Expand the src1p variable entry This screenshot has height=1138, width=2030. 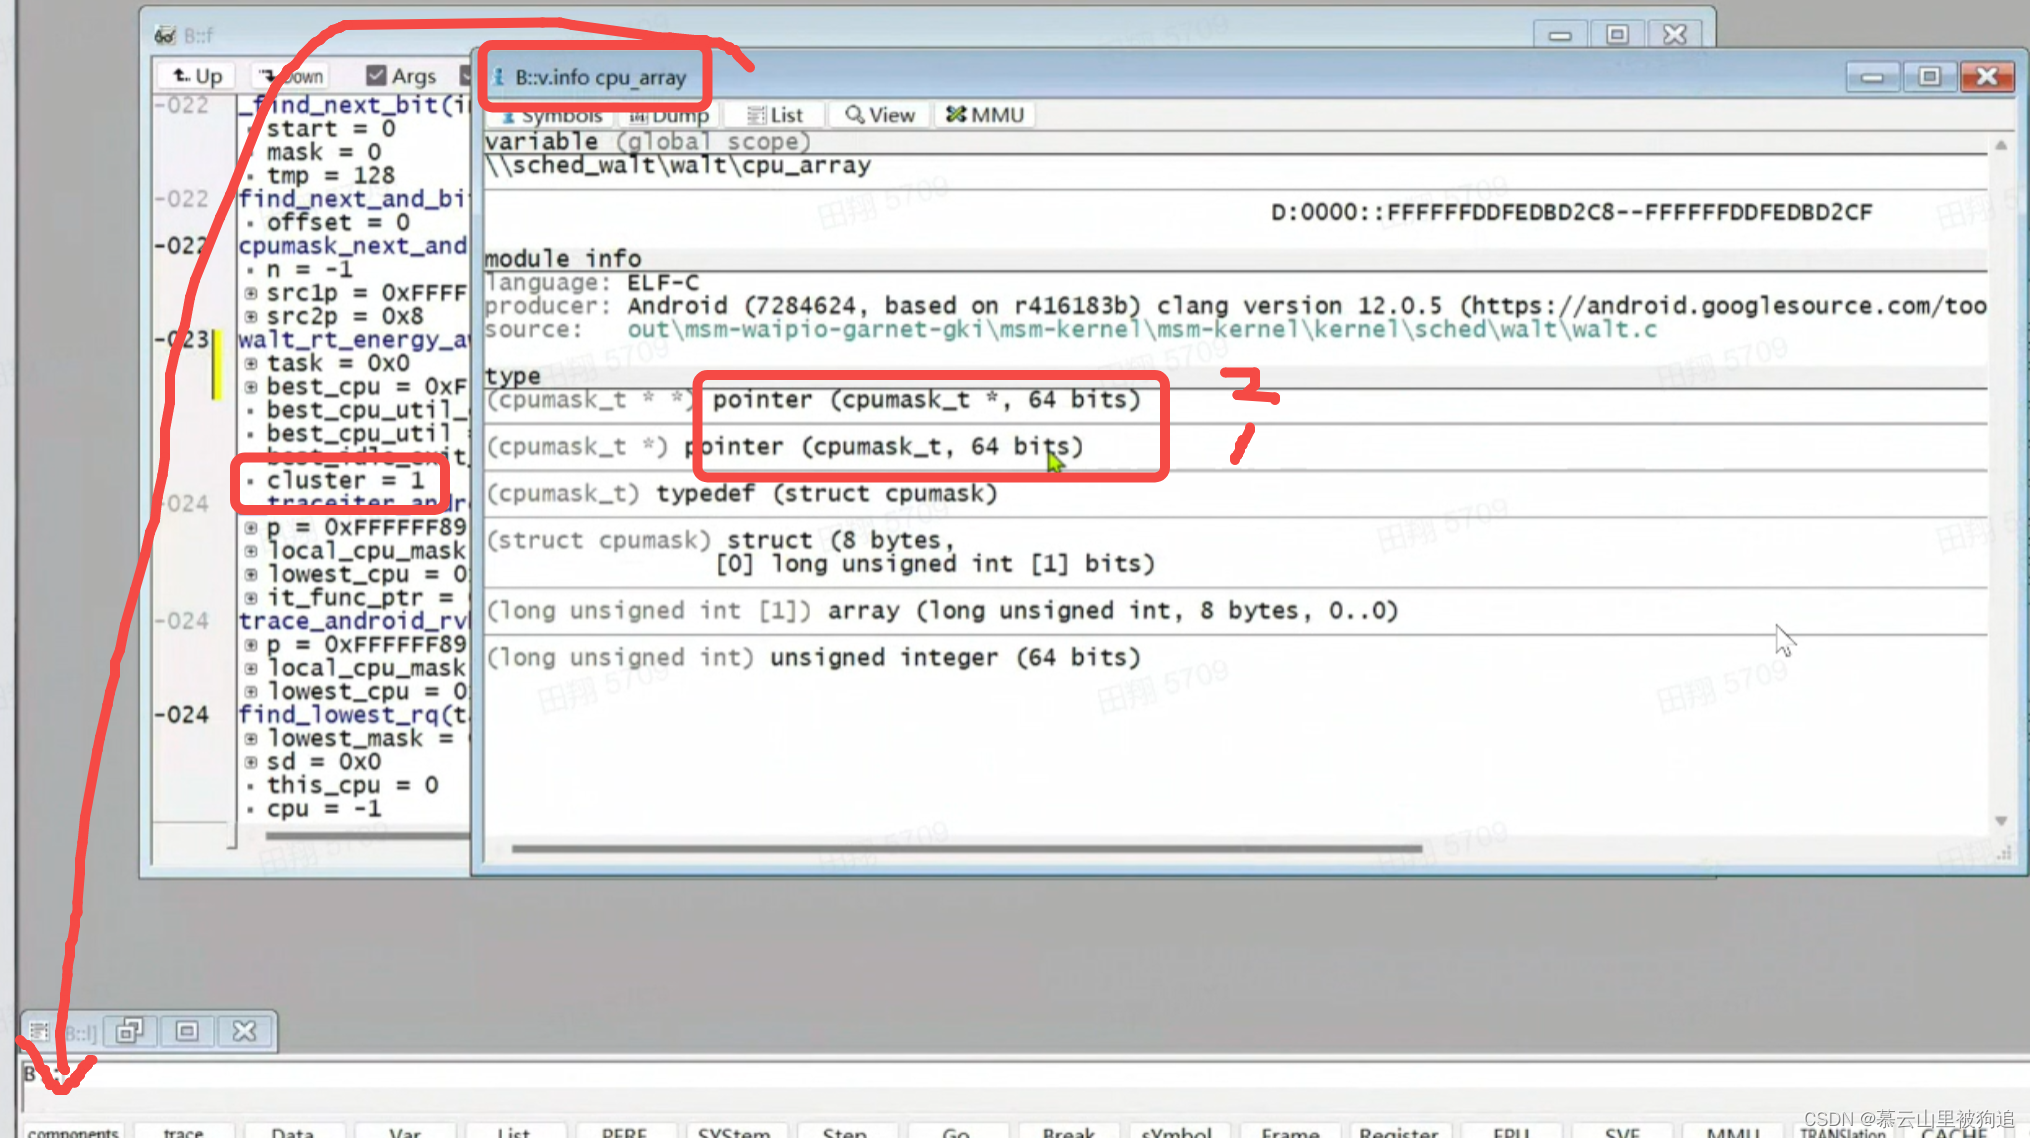253,293
